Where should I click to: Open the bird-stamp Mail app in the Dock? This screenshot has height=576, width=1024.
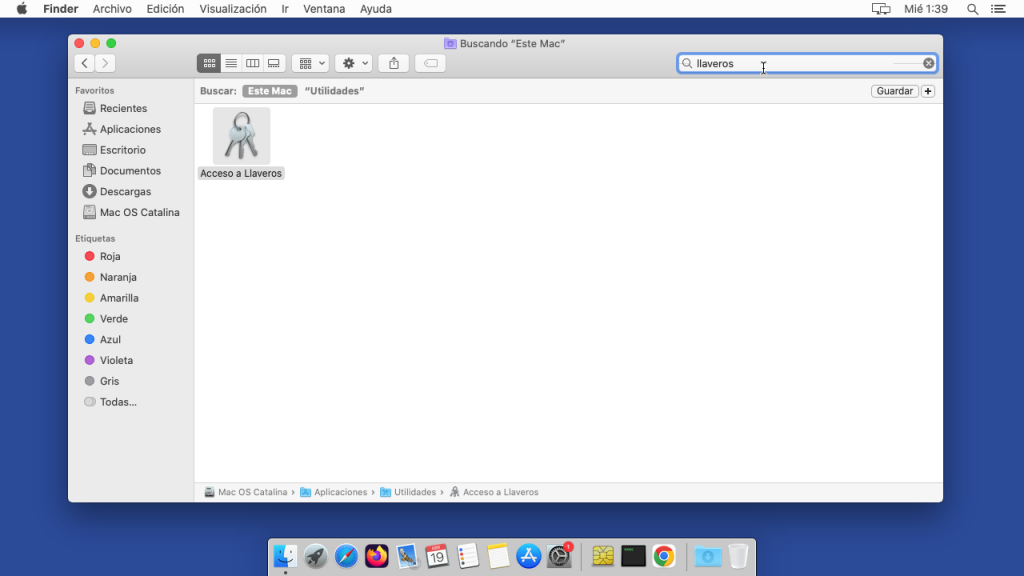pyautogui.click(x=407, y=556)
